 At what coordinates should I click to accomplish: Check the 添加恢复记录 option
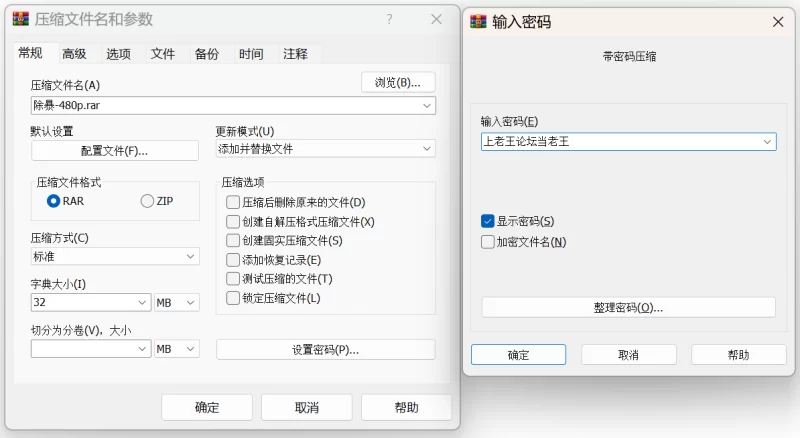pos(233,260)
